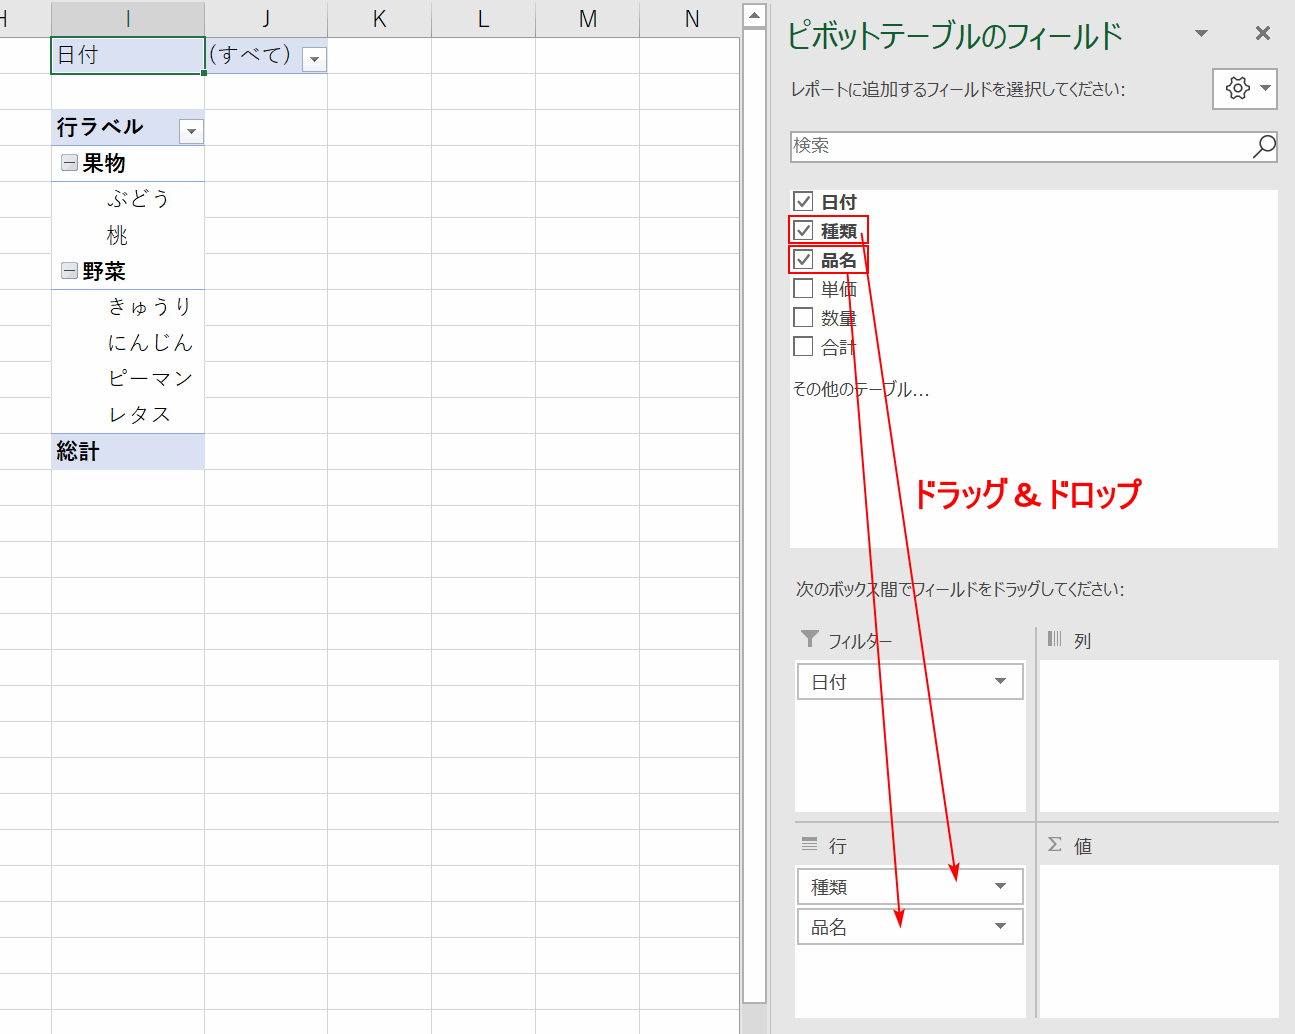The width and height of the screenshot is (1295, 1034).
Task: Open dropdown for 種類 in rows area
Action: coord(1000,887)
